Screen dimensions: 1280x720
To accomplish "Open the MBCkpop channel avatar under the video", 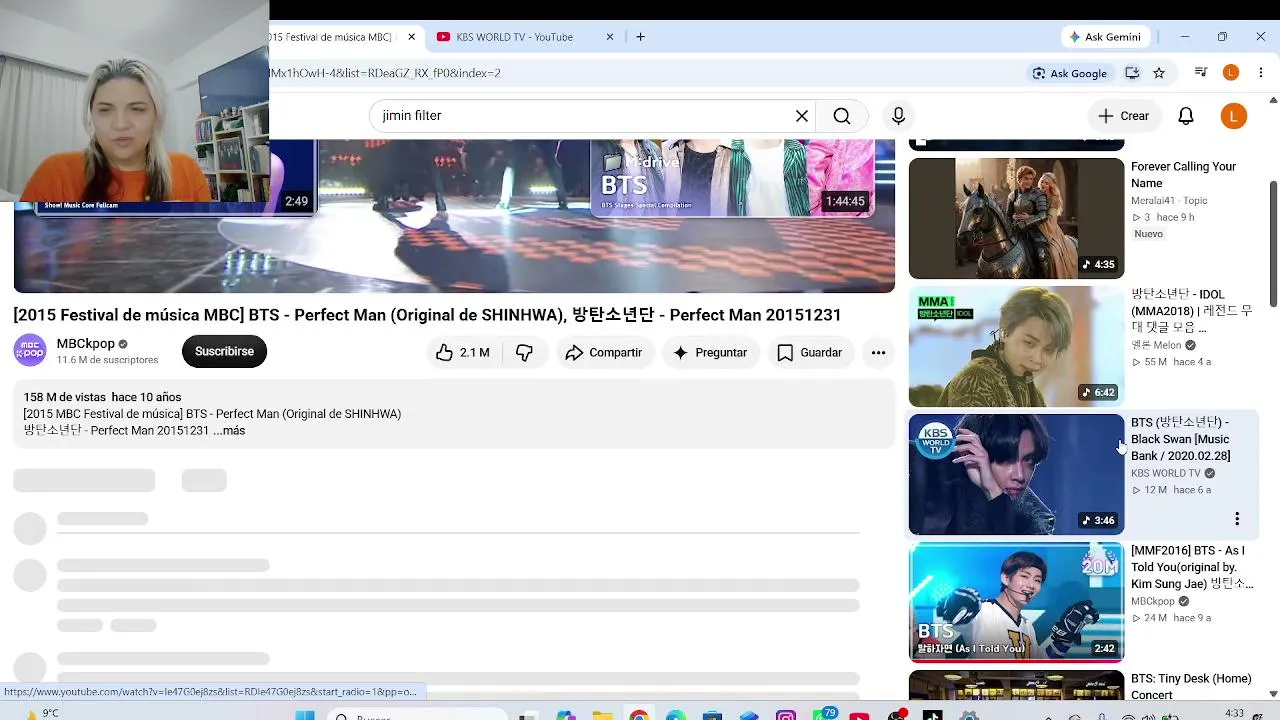I will click(x=30, y=351).
